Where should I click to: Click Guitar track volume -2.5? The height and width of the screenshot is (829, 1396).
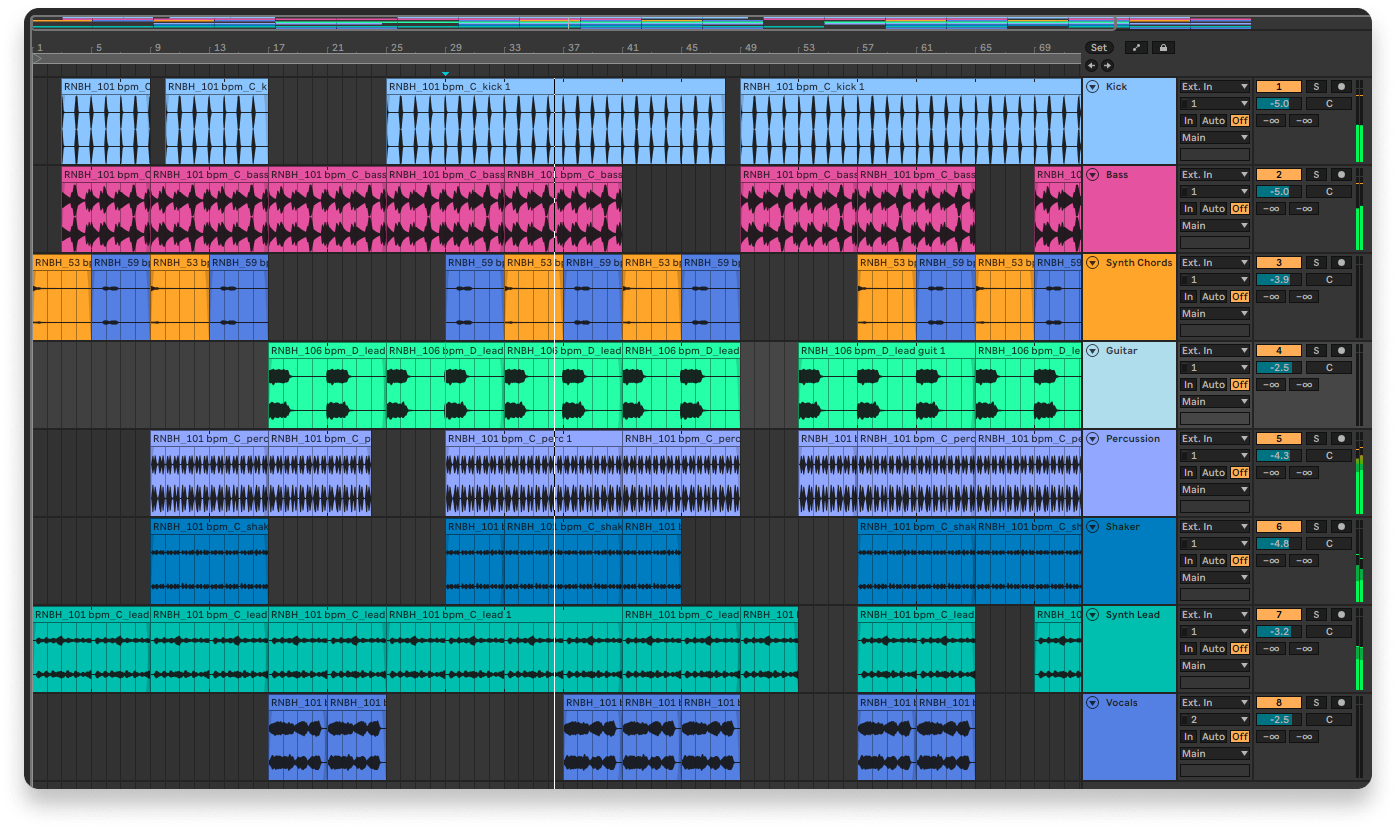coord(1279,368)
